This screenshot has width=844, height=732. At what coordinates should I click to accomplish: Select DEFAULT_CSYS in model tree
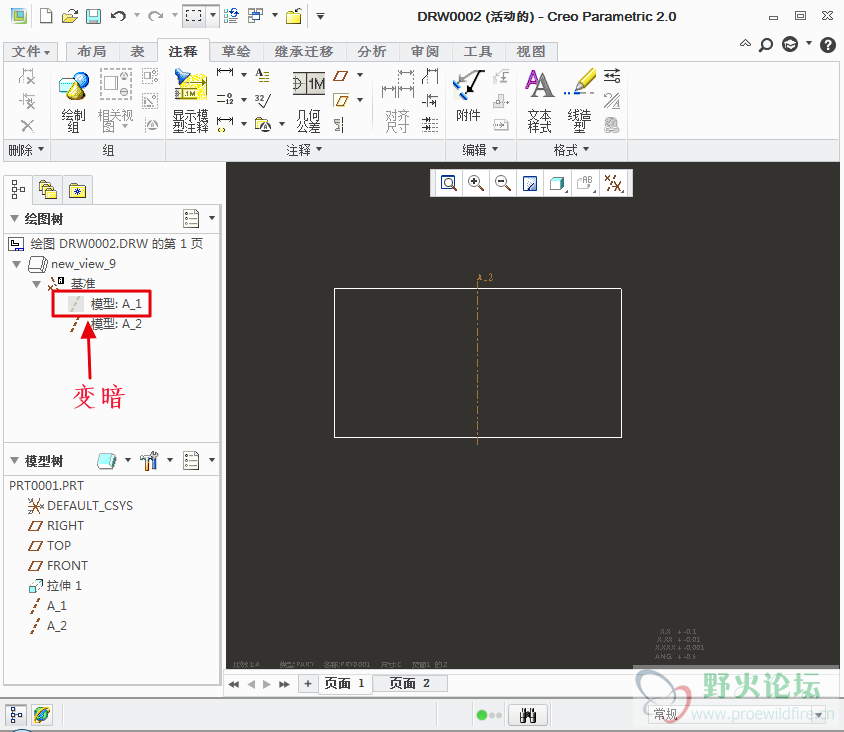(80, 506)
